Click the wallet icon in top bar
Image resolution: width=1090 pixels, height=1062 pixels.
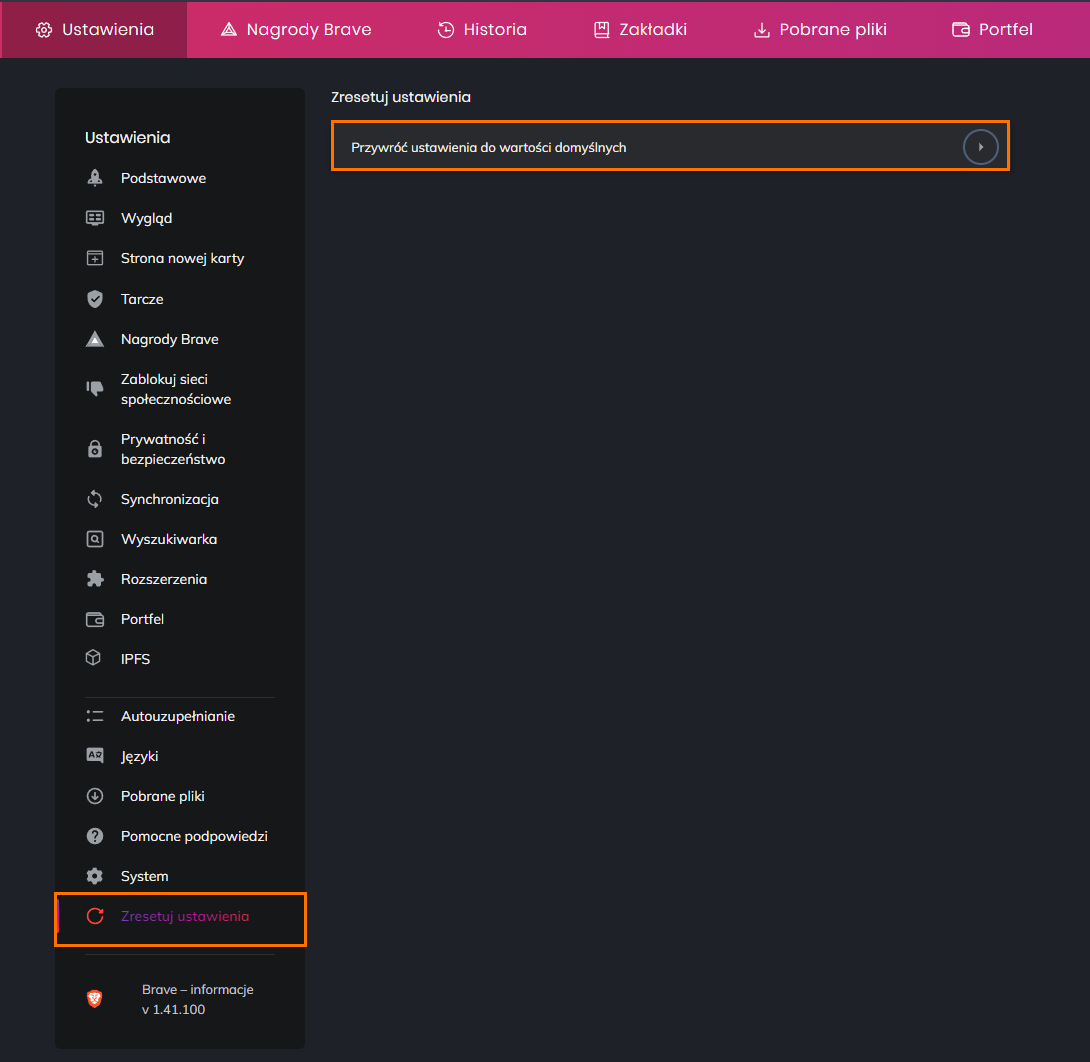click(x=961, y=30)
